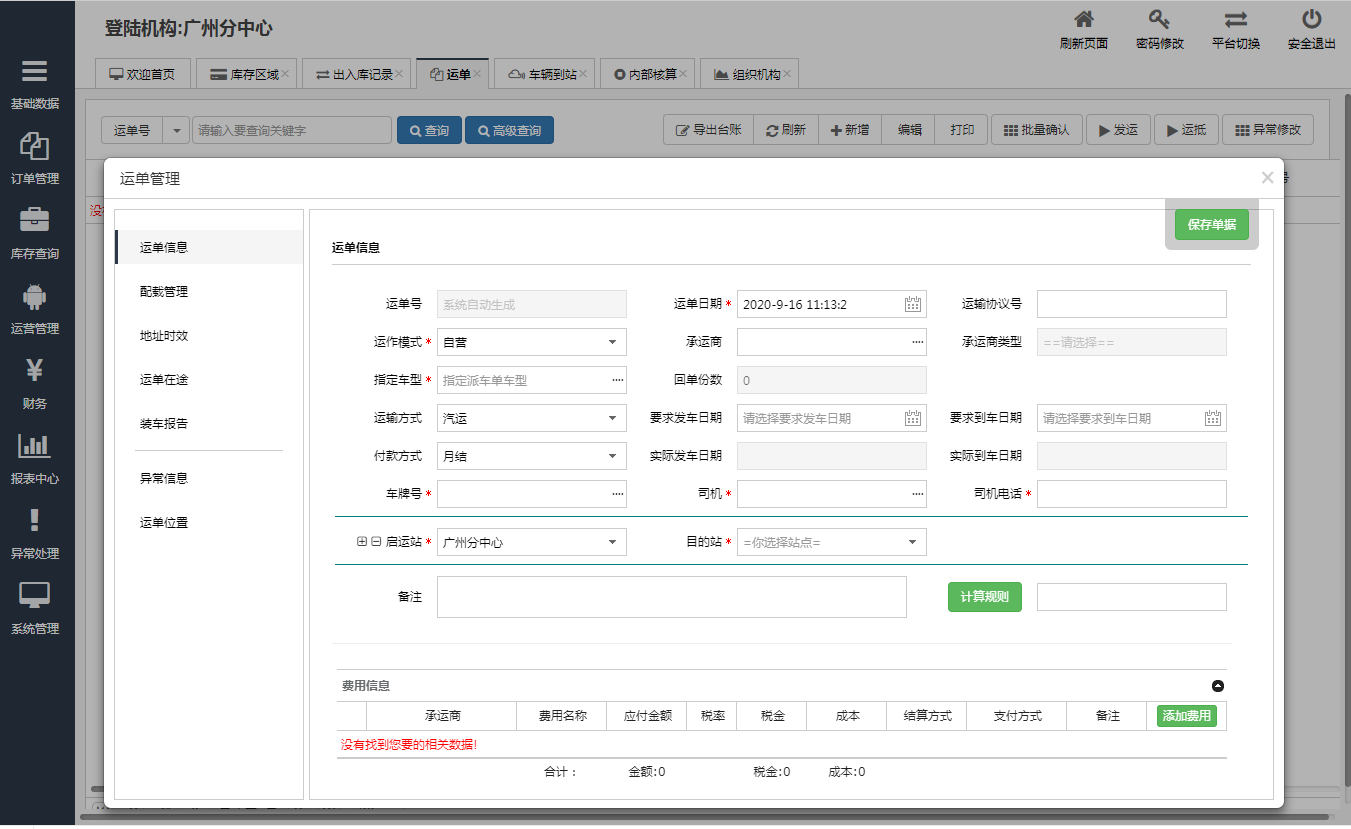Click the 导出台账 toolbar button
1351x829 pixels.
coord(709,130)
